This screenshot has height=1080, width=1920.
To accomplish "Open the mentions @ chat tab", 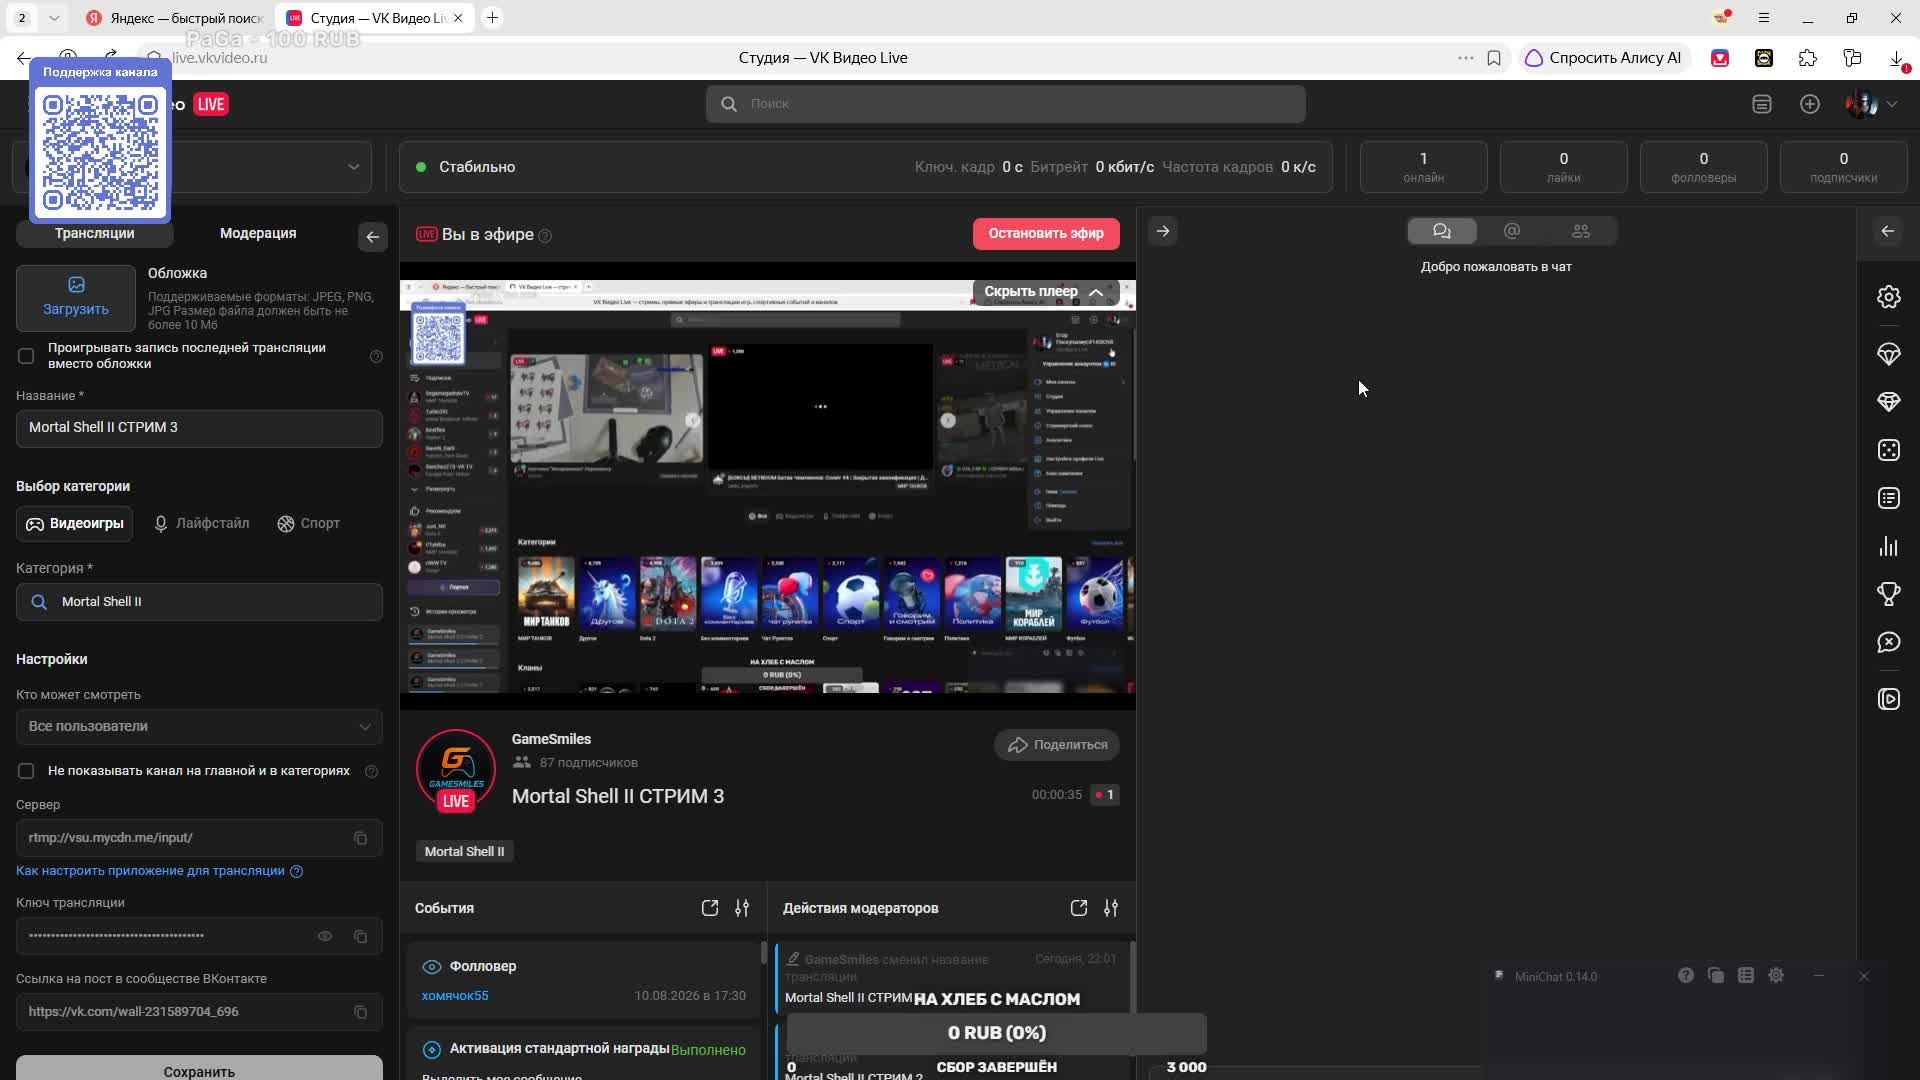I will (x=1512, y=231).
